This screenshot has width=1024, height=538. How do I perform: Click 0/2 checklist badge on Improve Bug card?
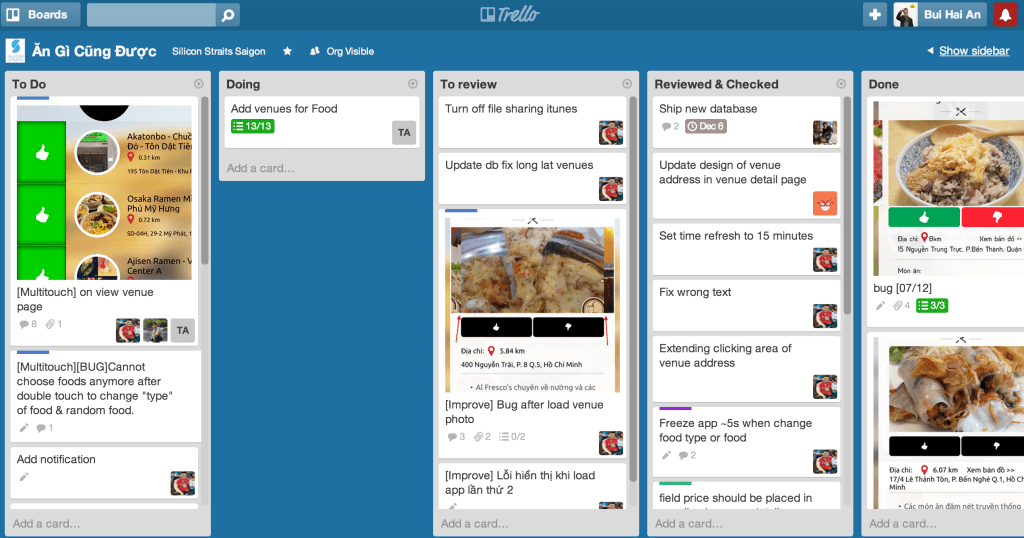coord(512,437)
